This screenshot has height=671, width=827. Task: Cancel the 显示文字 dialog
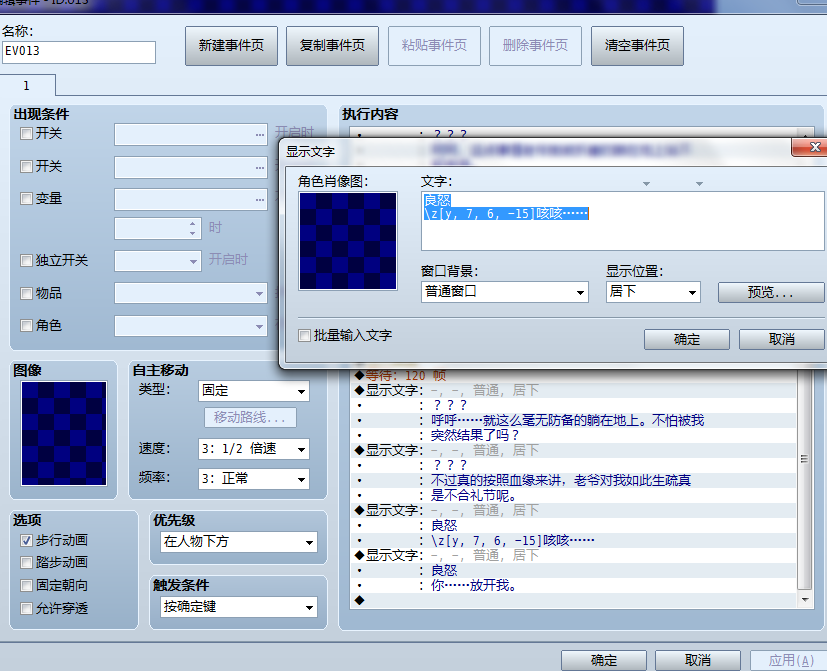(x=781, y=339)
